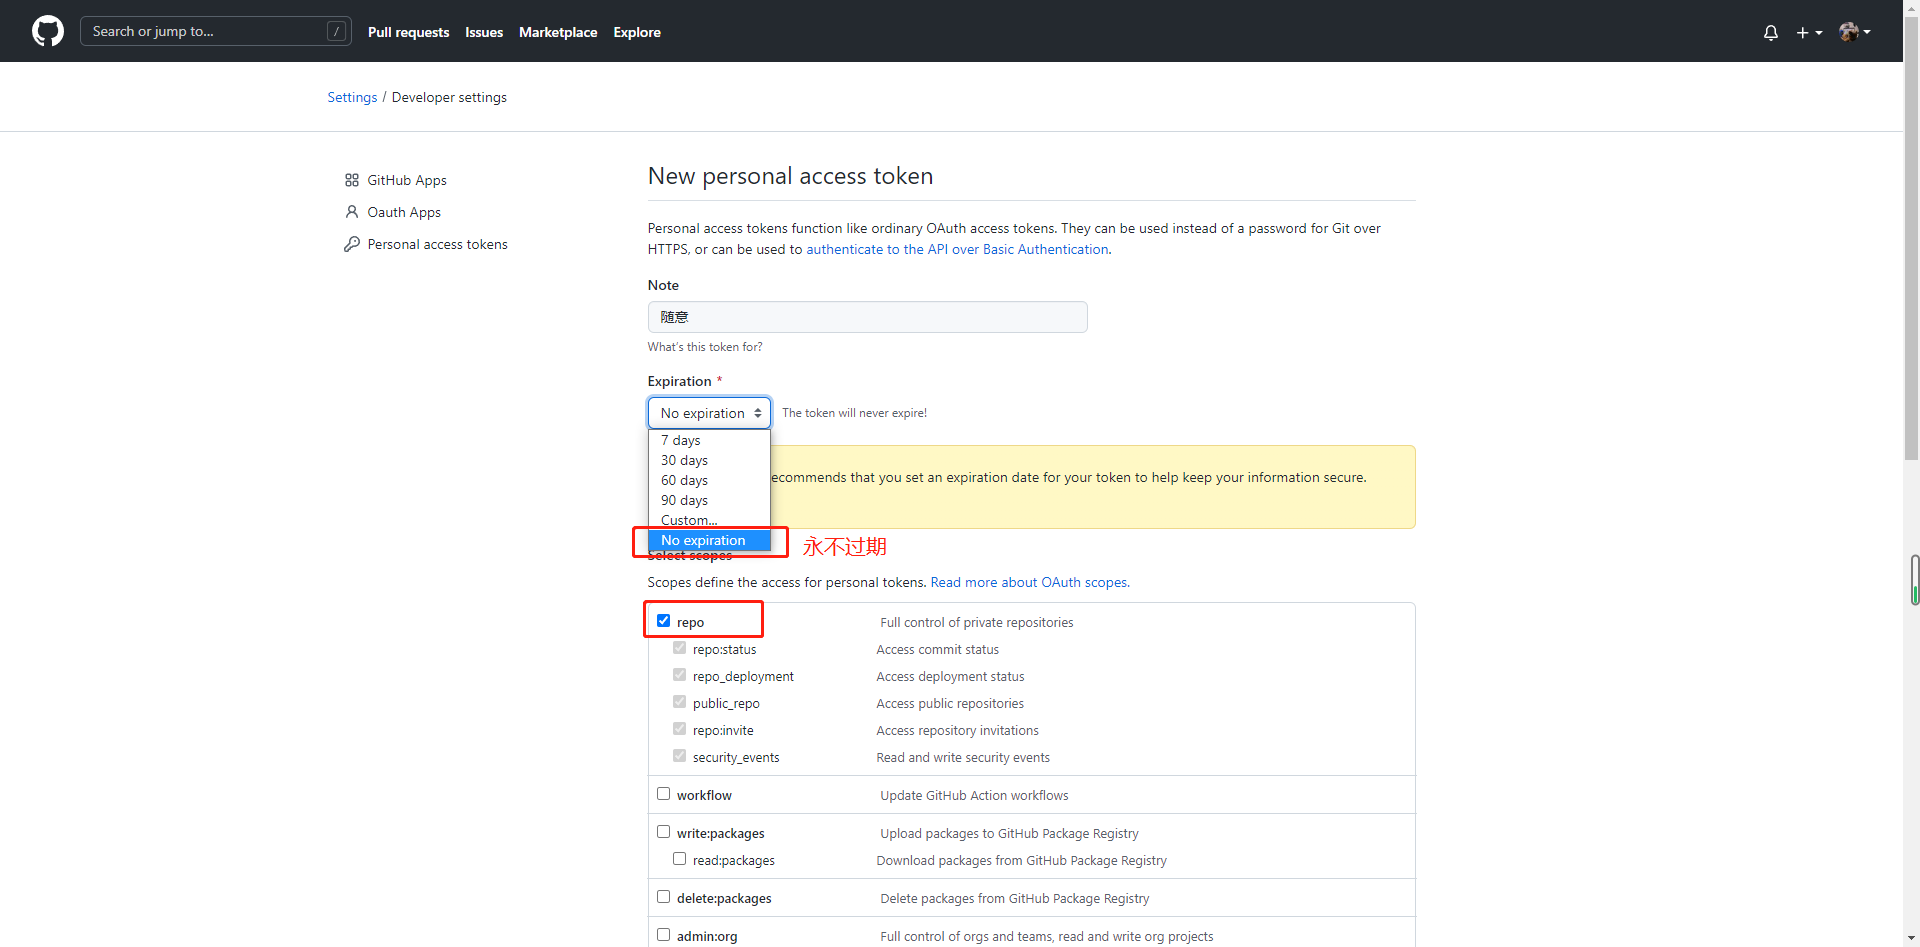Open the Pull requests menu item

408,32
